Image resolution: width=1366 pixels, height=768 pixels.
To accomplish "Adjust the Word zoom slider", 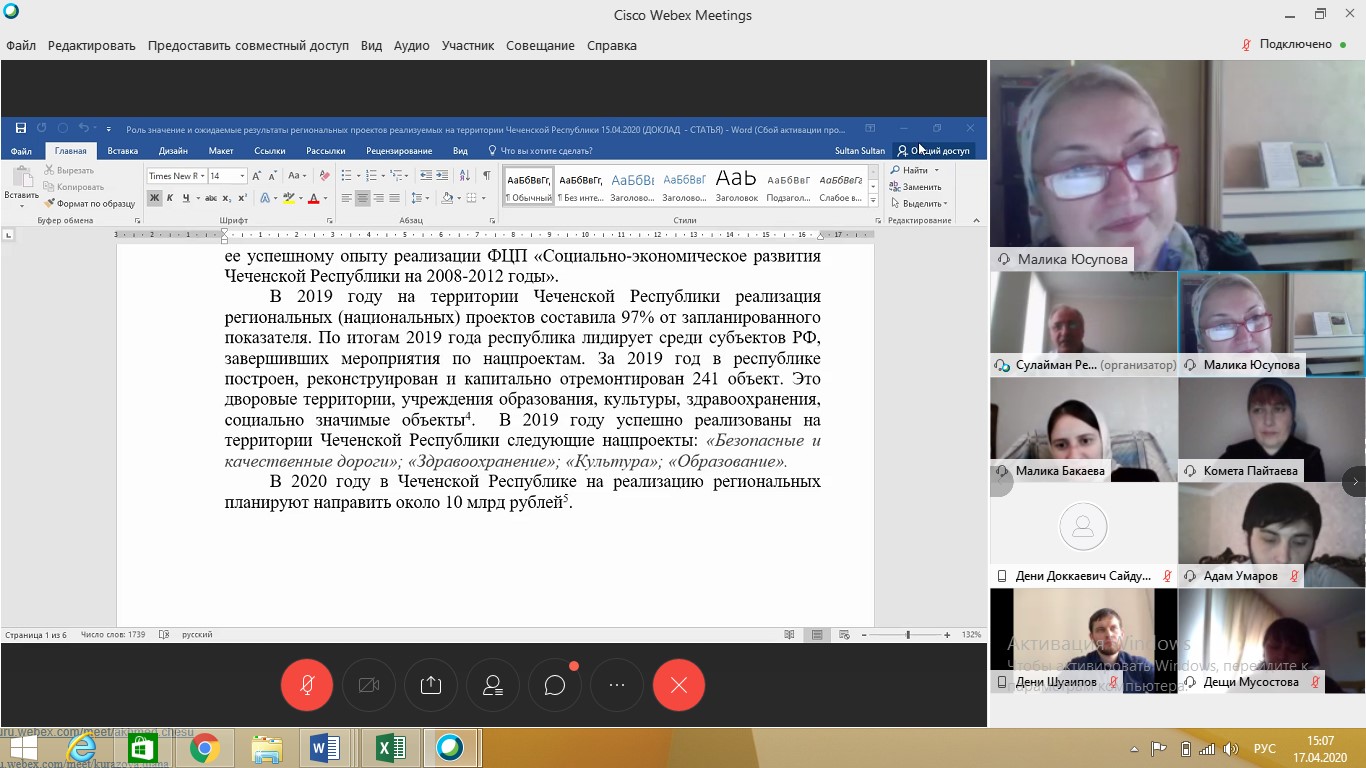I will 908,635.
